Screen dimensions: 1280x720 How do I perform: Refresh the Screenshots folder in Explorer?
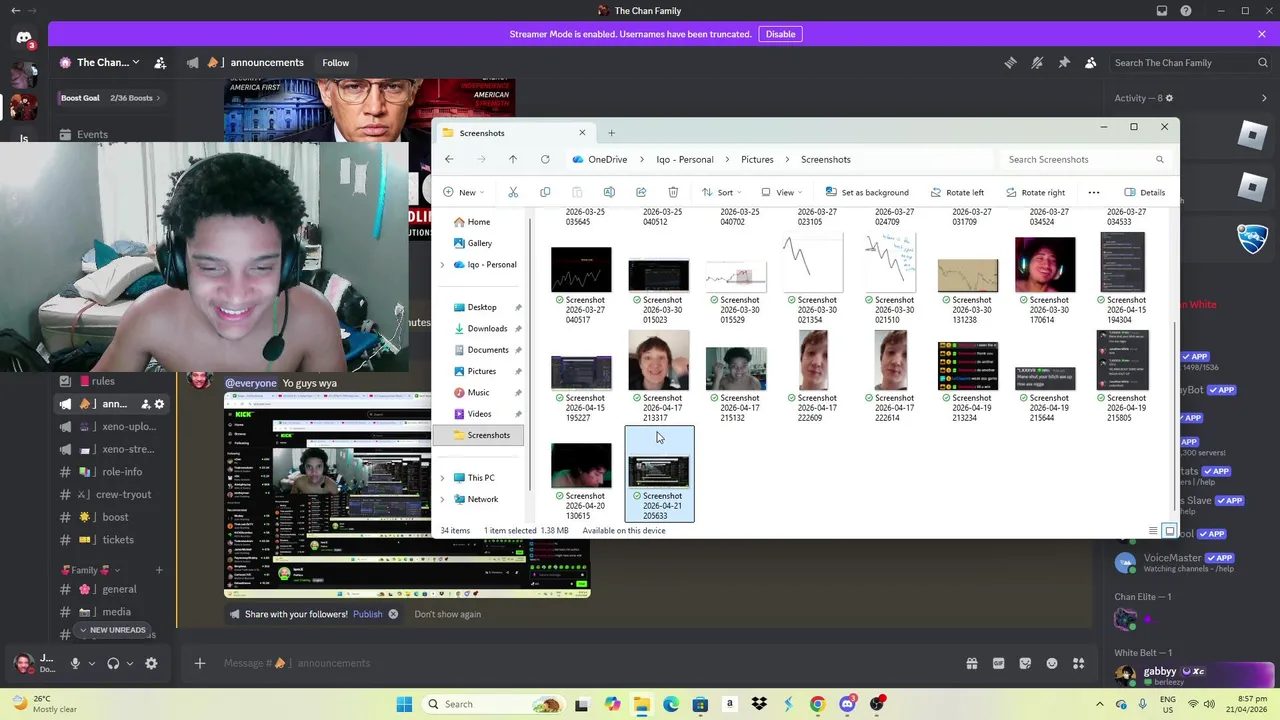(545, 159)
